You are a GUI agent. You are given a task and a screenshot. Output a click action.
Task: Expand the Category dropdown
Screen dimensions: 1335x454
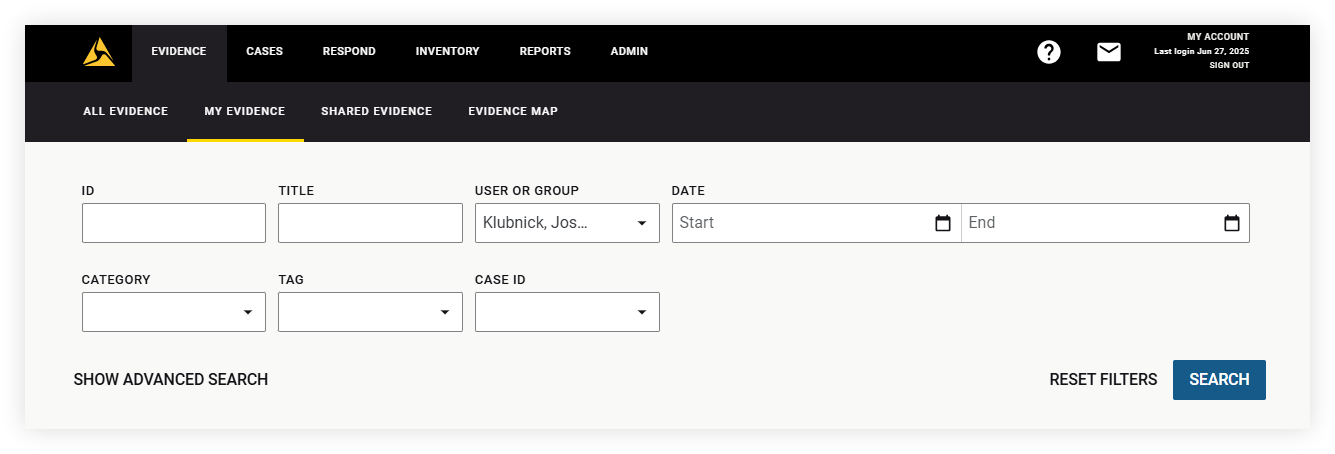tap(174, 312)
